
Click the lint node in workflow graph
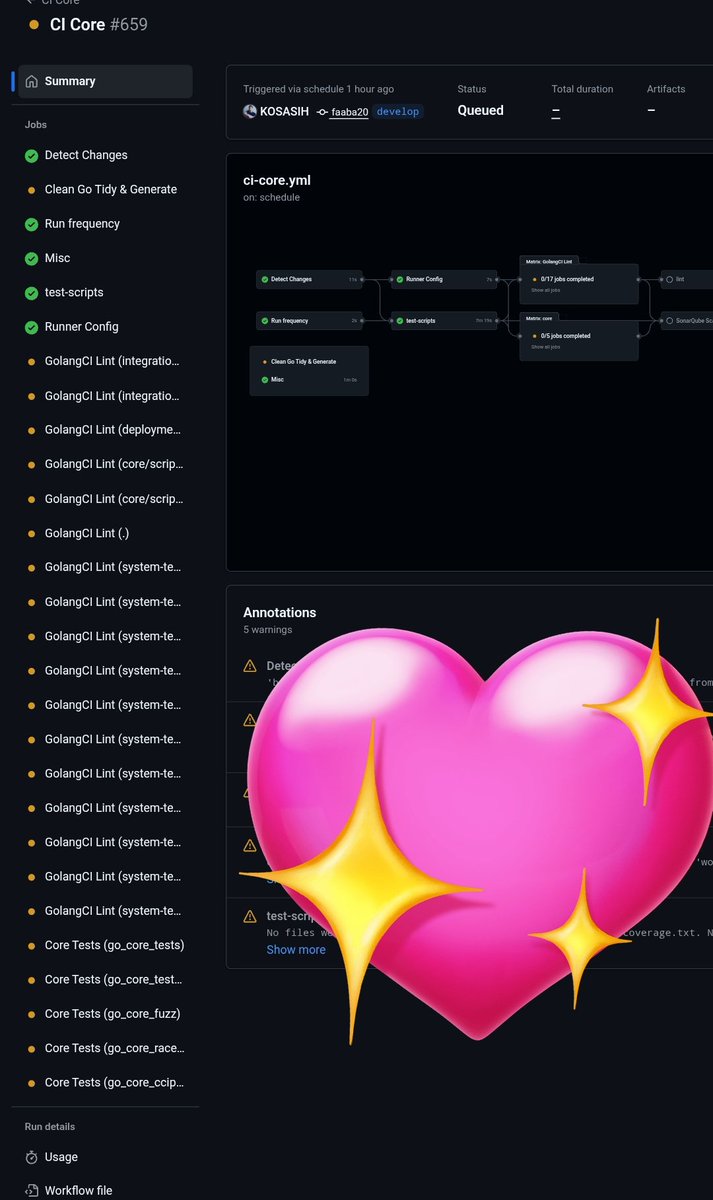pyautogui.click(x=688, y=279)
